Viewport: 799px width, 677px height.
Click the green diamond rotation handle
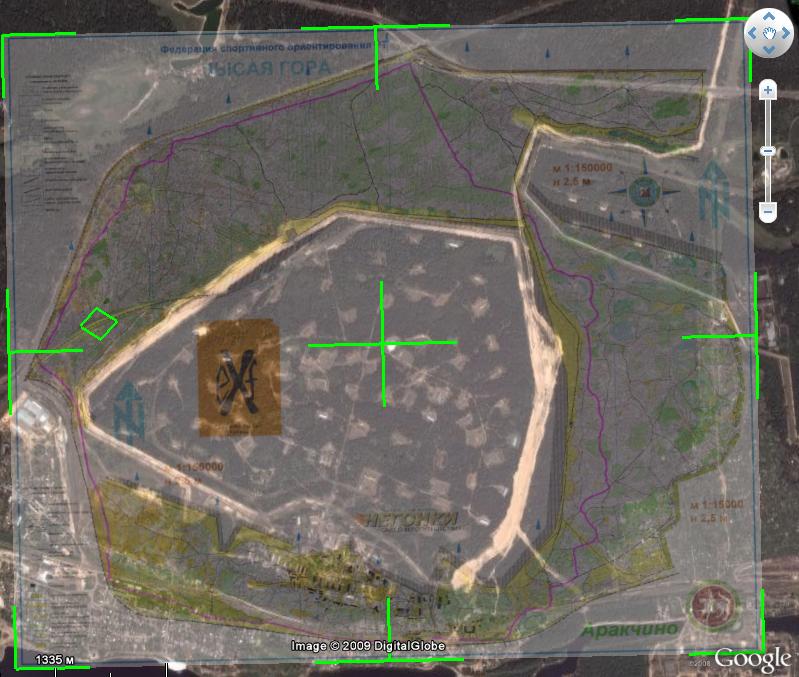pos(99,323)
